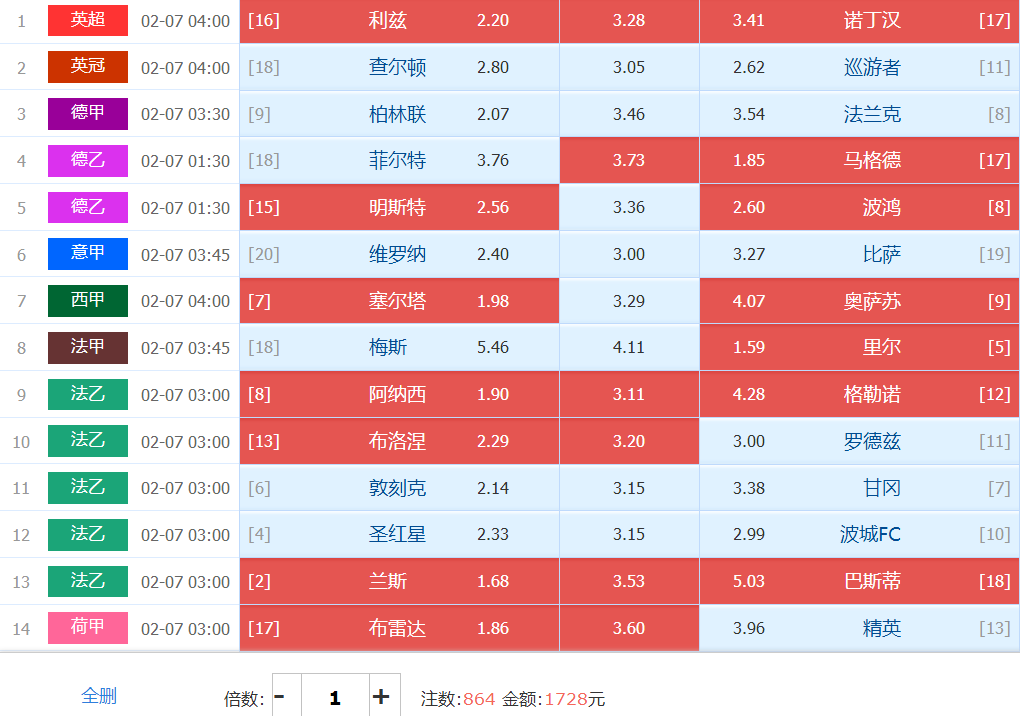This screenshot has width=1020, height=716.
Task: Increase the 倍数 multiplier with plus button
Action: pyautogui.click(x=381, y=697)
